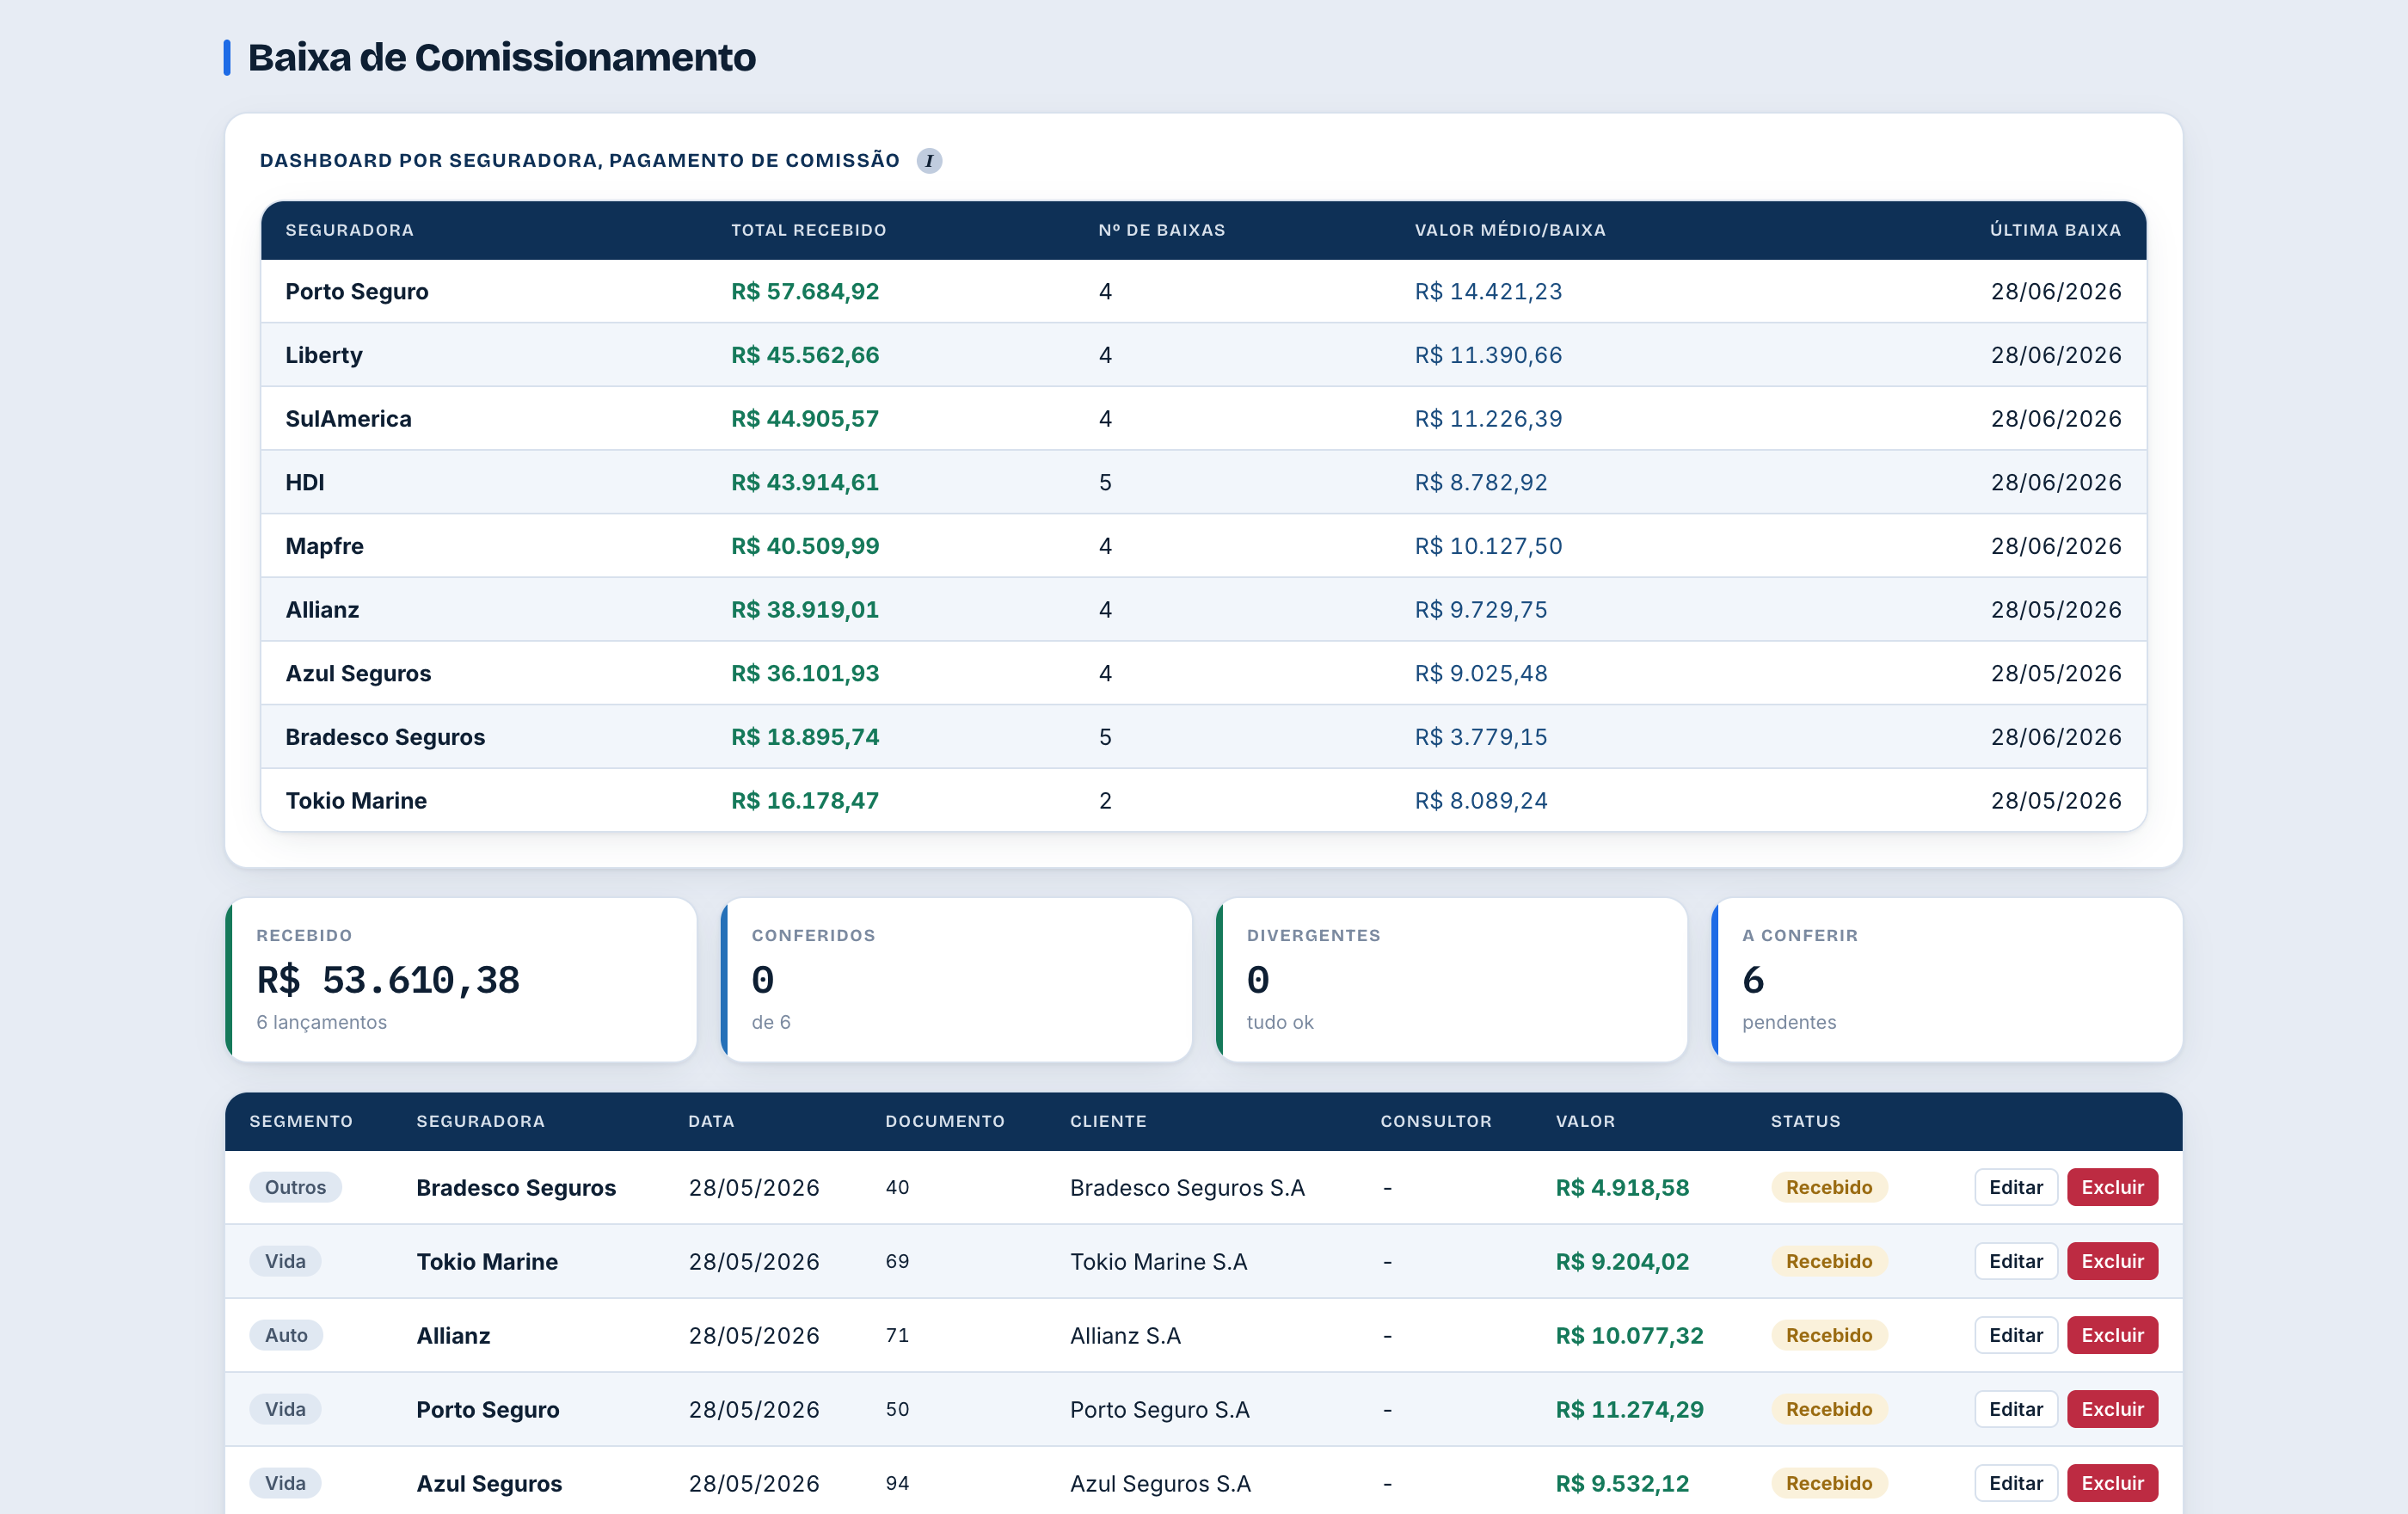The height and width of the screenshot is (1514, 2408).
Task: Edit the Tokio Marine entry
Action: pos(2015,1261)
